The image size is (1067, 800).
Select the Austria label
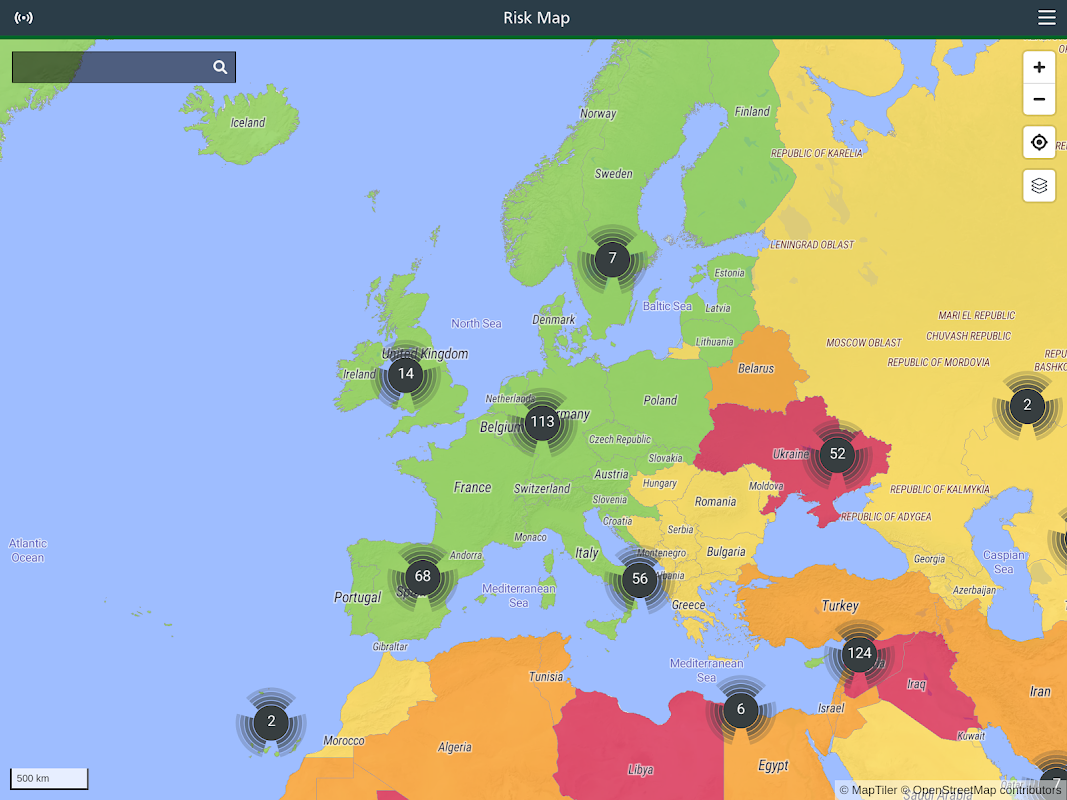(611, 474)
